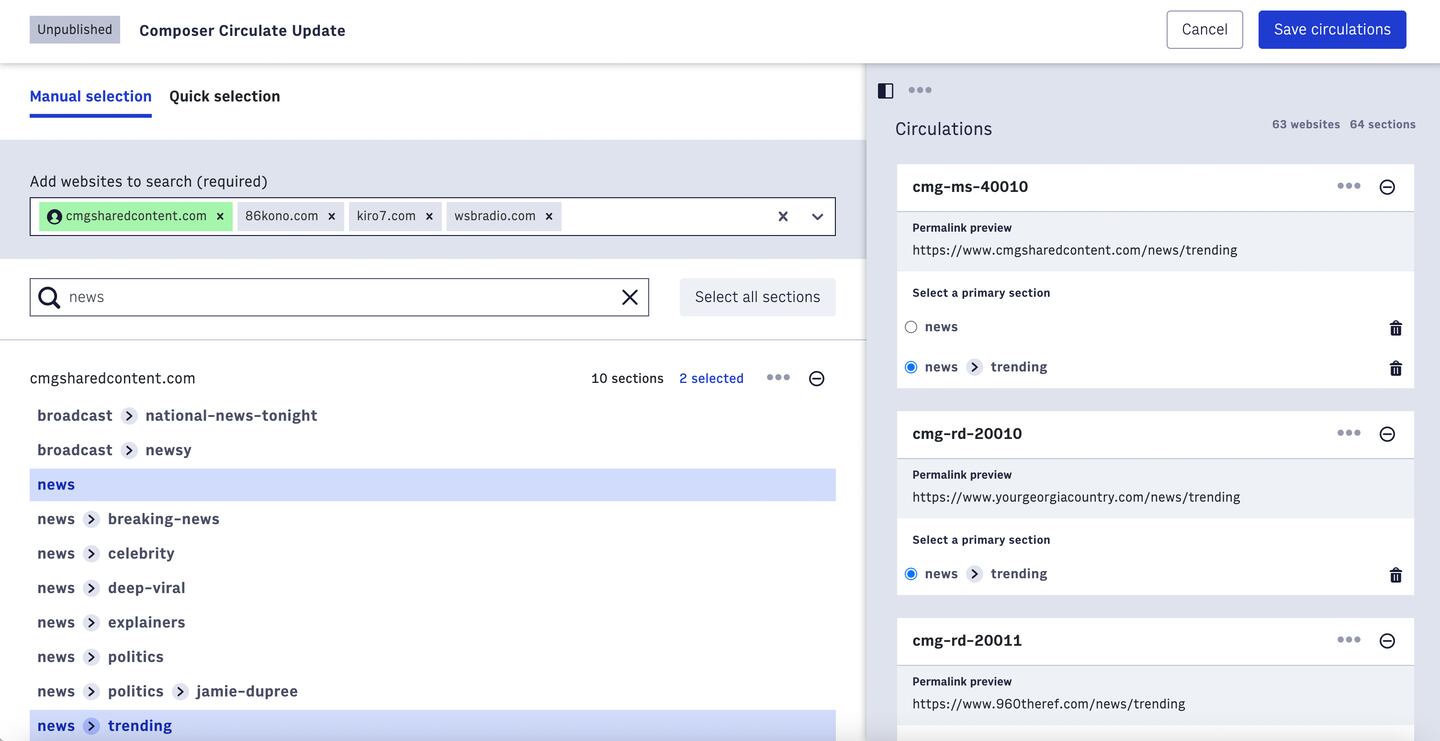This screenshot has width=1440, height=741.
Task: Switch to Quick selection tab
Action: (x=224, y=96)
